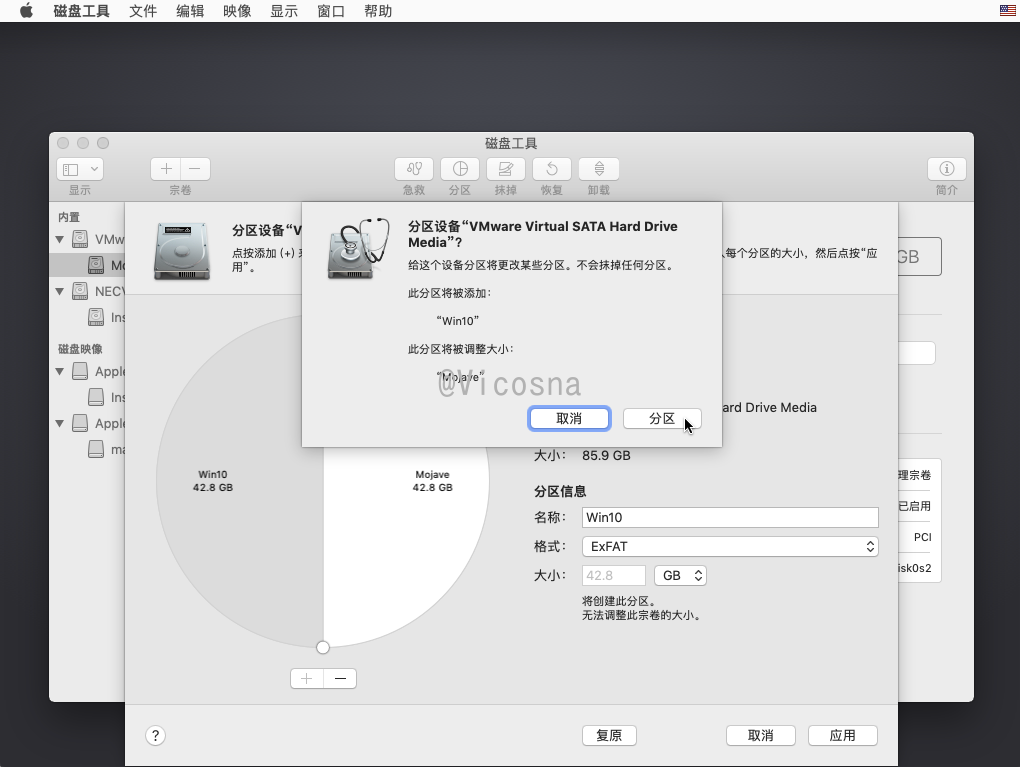Open the Apple menu
The image size is (1020, 767).
[x=26, y=11]
